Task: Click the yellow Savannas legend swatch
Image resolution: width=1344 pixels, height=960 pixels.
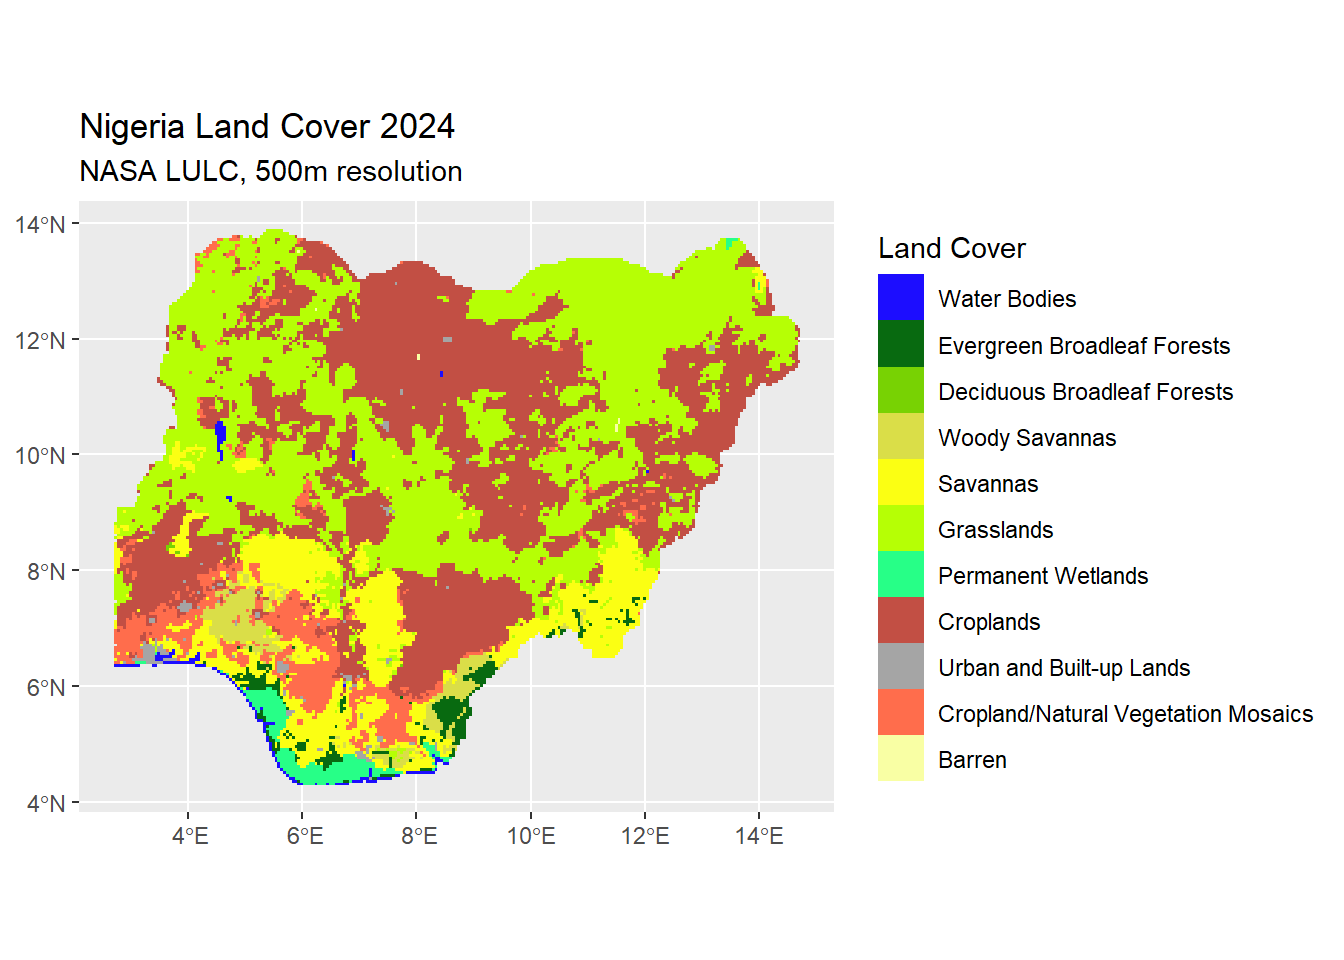Action: coord(900,482)
